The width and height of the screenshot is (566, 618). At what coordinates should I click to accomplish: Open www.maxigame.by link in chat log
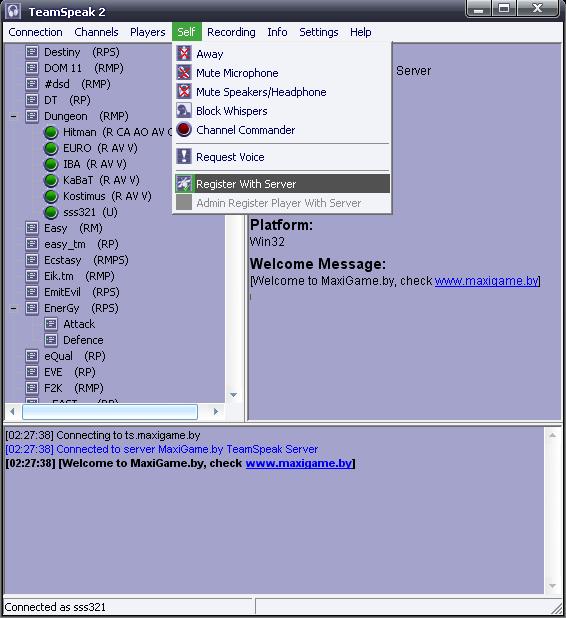(299, 463)
